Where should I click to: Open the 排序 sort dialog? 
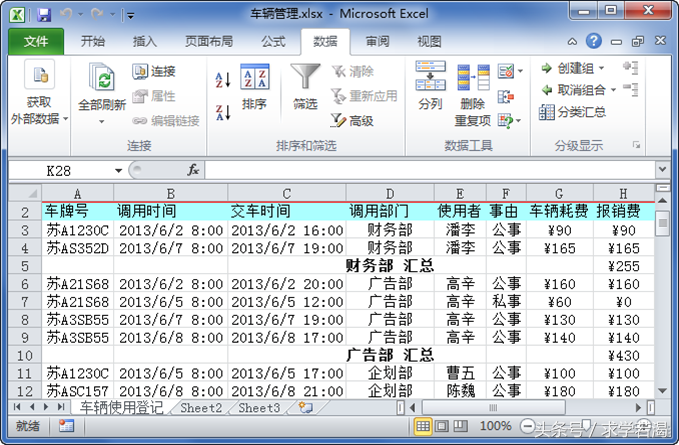point(255,87)
